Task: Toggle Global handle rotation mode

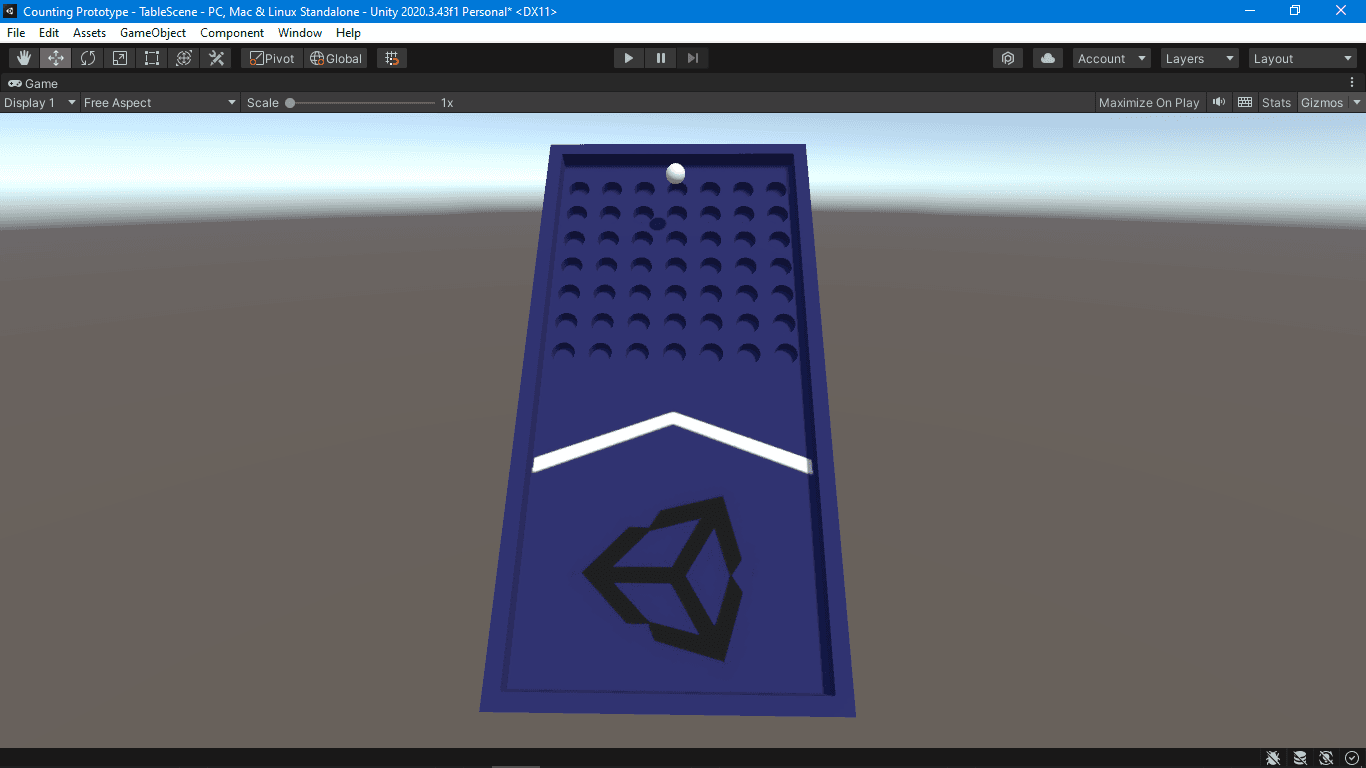Action: pos(336,58)
